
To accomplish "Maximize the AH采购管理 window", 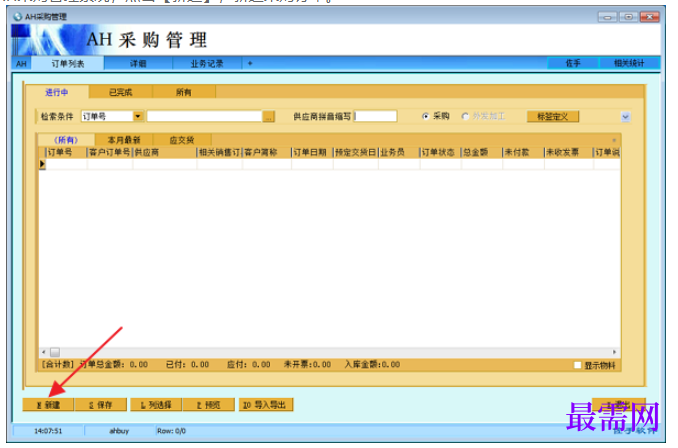I will pyautogui.click(x=628, y=17).
